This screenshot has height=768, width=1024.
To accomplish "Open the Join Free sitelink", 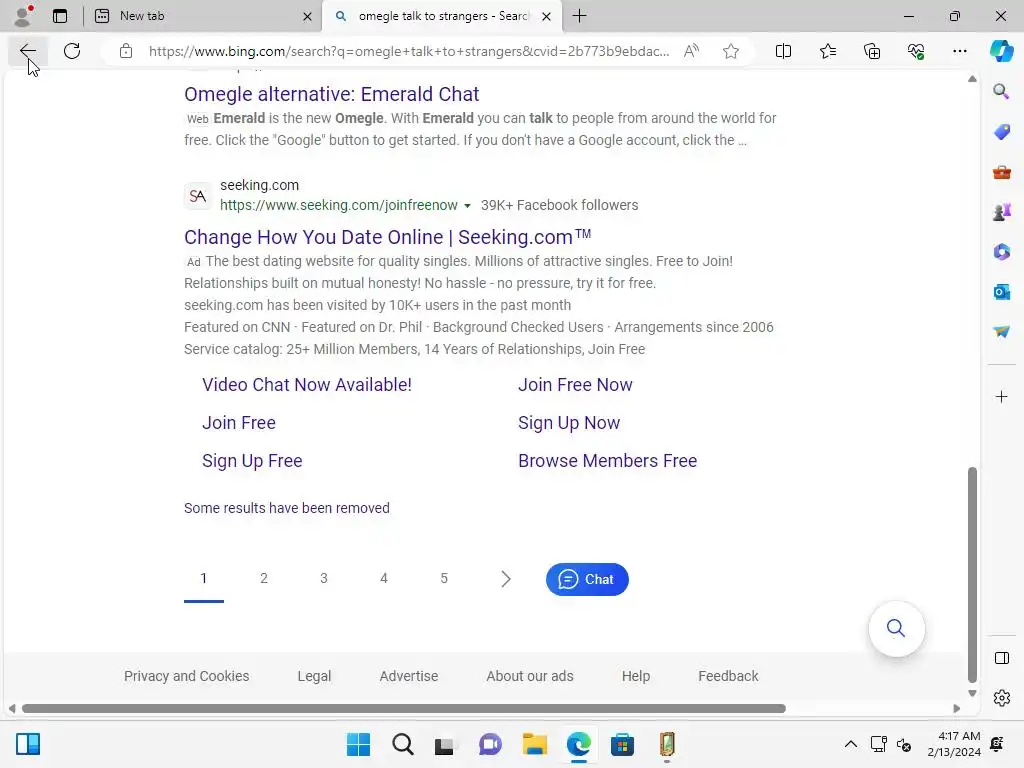I will (x=238, y=423).
